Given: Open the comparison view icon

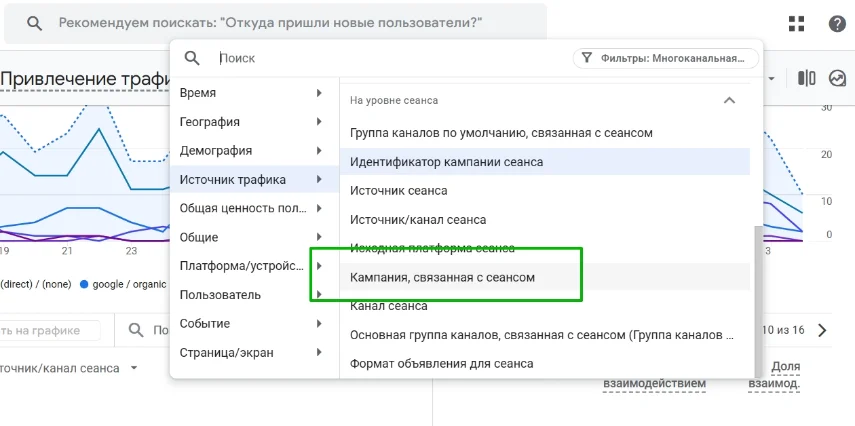Looking at the screenshot, I should (807, 78).
